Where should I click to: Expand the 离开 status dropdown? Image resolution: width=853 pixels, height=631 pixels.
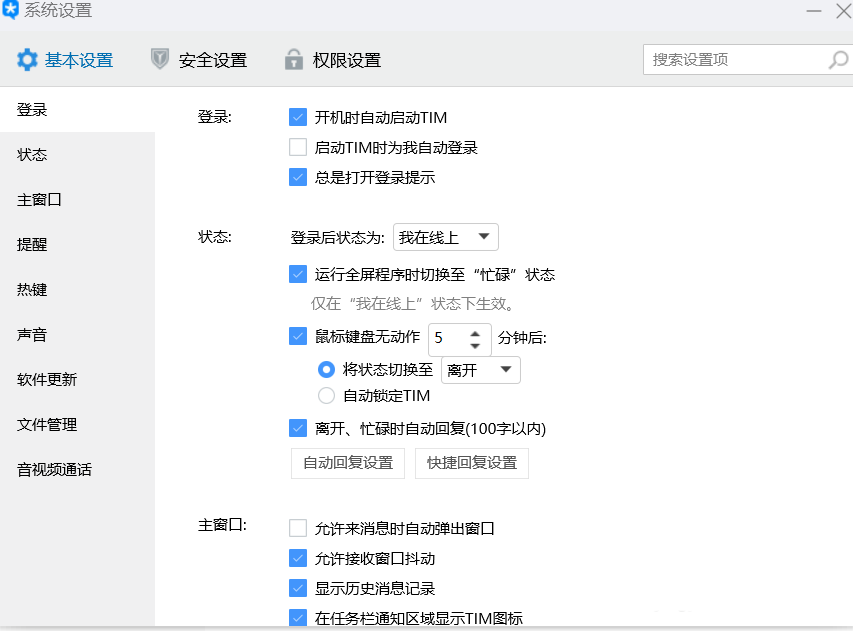tap(481, 370)
